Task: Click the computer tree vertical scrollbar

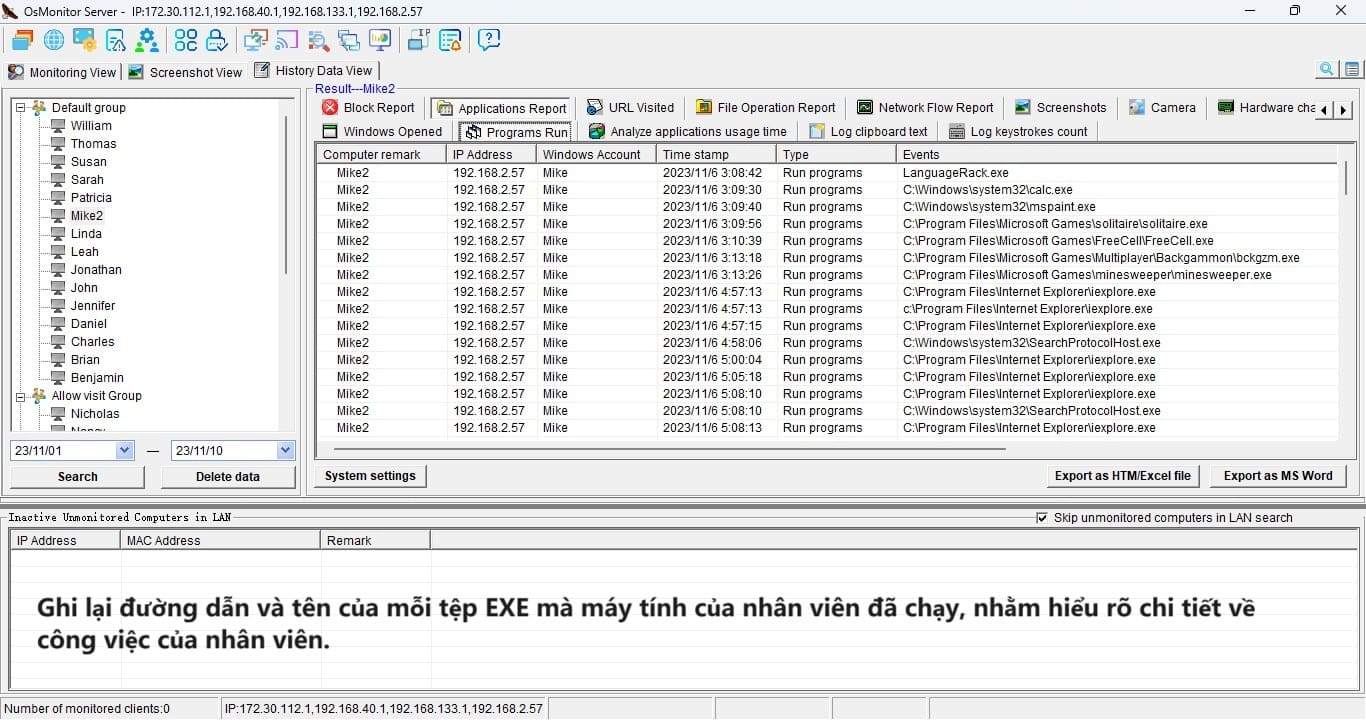Action: pyautogui.click(x=286, y=195)
